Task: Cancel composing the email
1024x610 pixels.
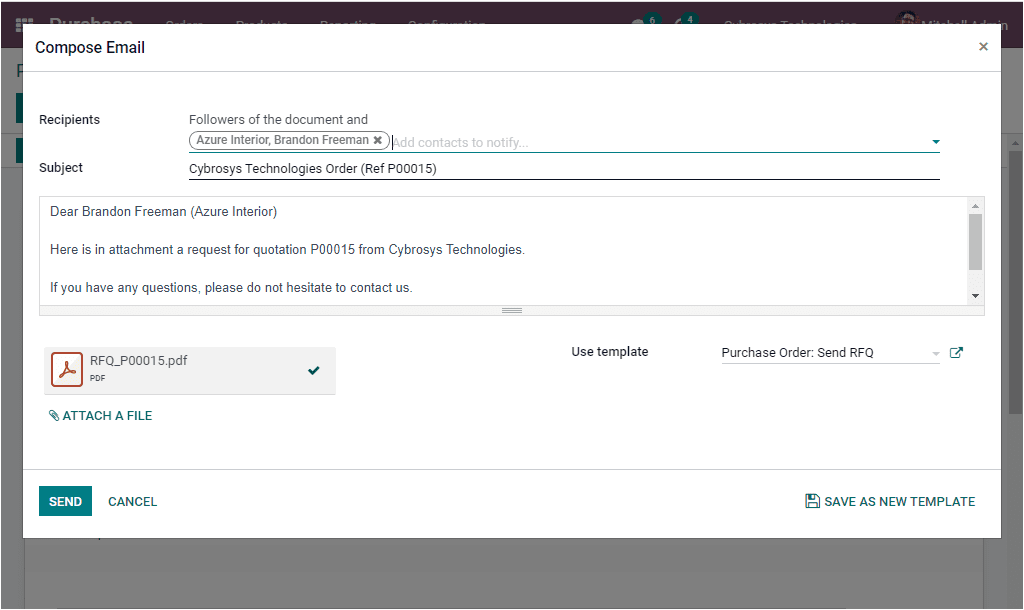Action: coord(132,501)
